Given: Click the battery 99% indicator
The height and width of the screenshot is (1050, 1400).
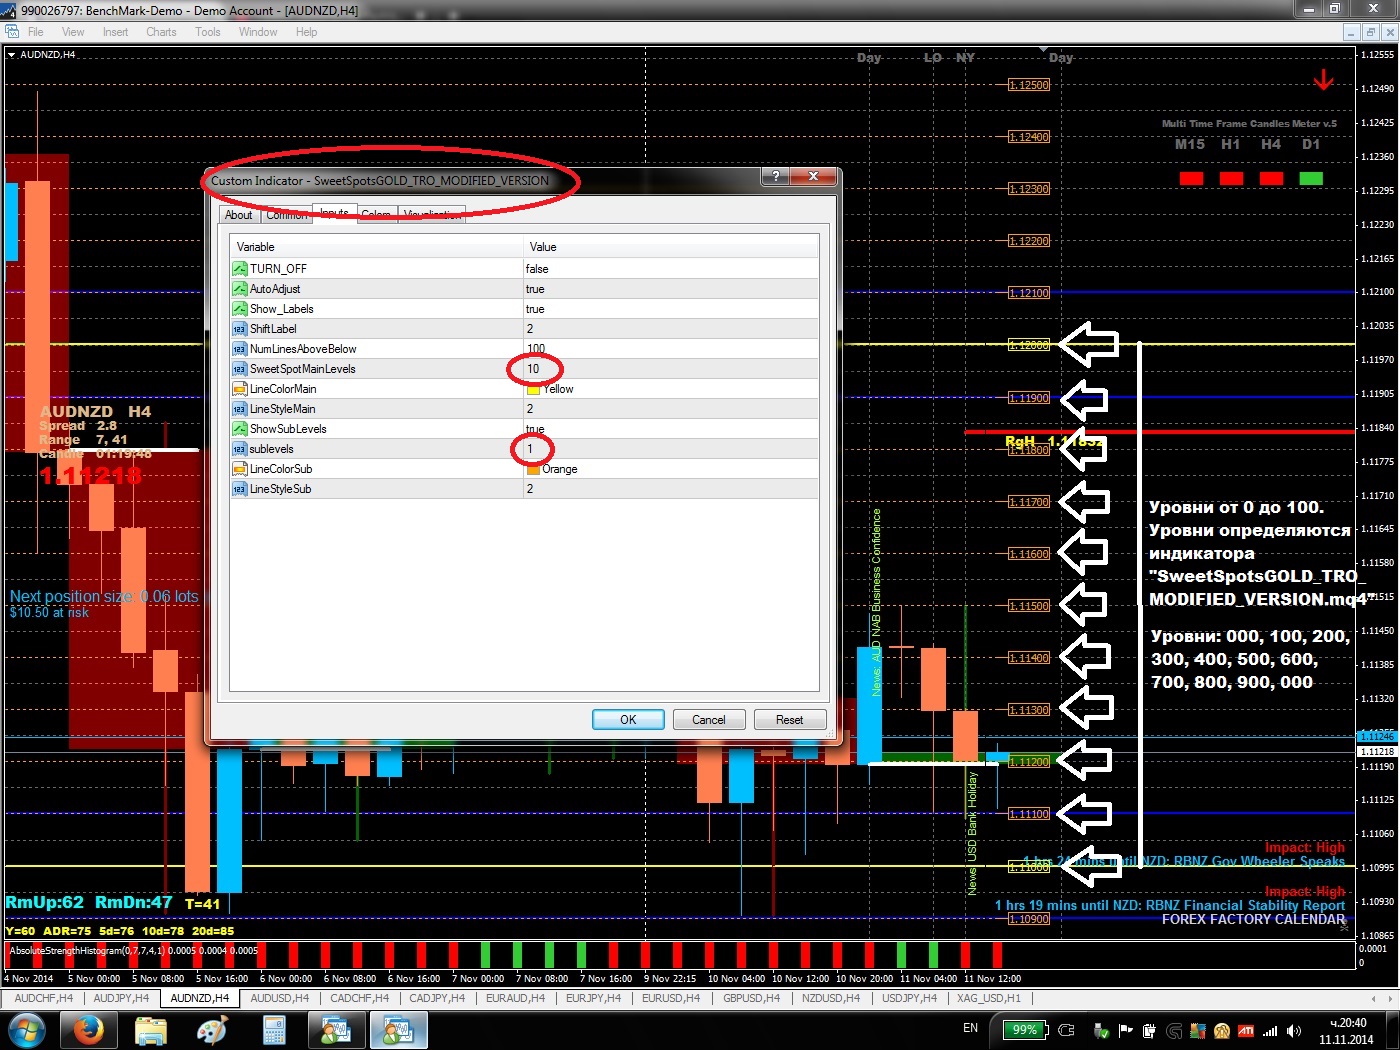Looking at the screenshot, I should click(1024, 1029).
